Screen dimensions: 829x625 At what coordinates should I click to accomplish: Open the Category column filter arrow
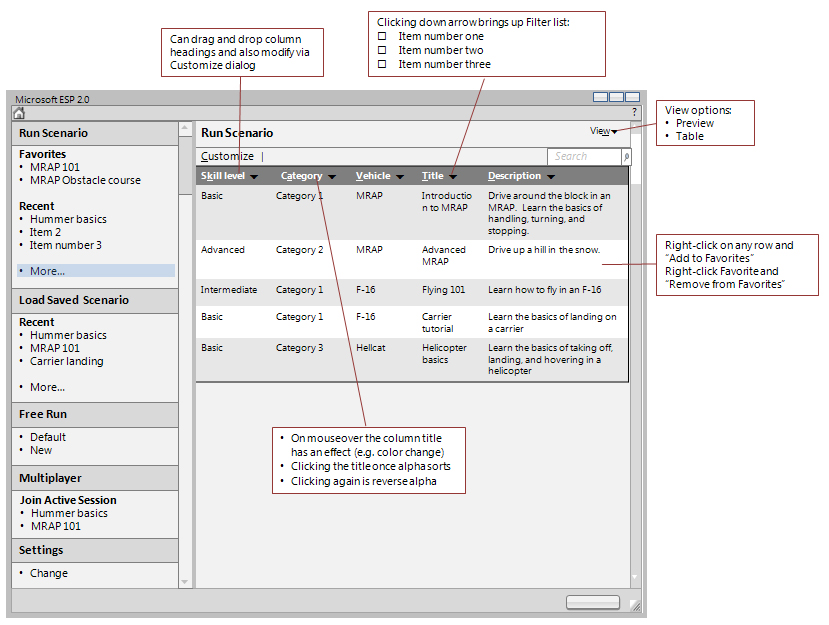(x=331, y=177)
